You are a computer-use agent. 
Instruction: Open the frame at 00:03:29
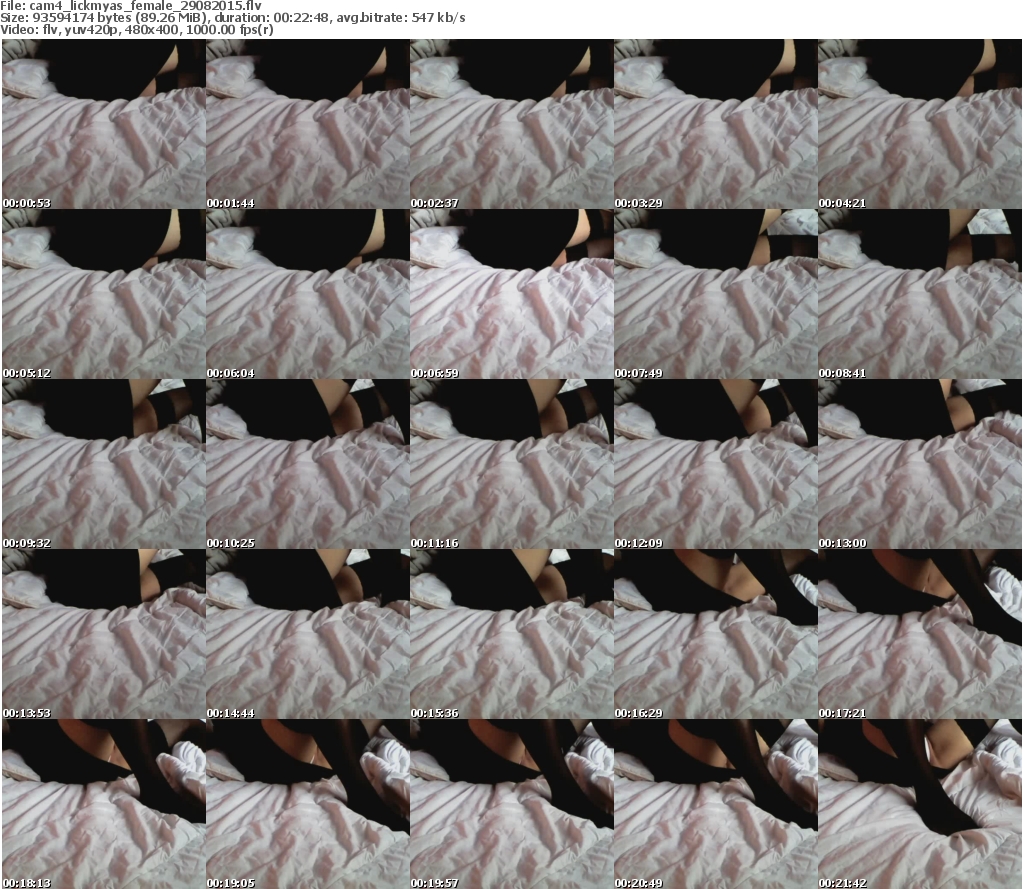tap(716, 124)
